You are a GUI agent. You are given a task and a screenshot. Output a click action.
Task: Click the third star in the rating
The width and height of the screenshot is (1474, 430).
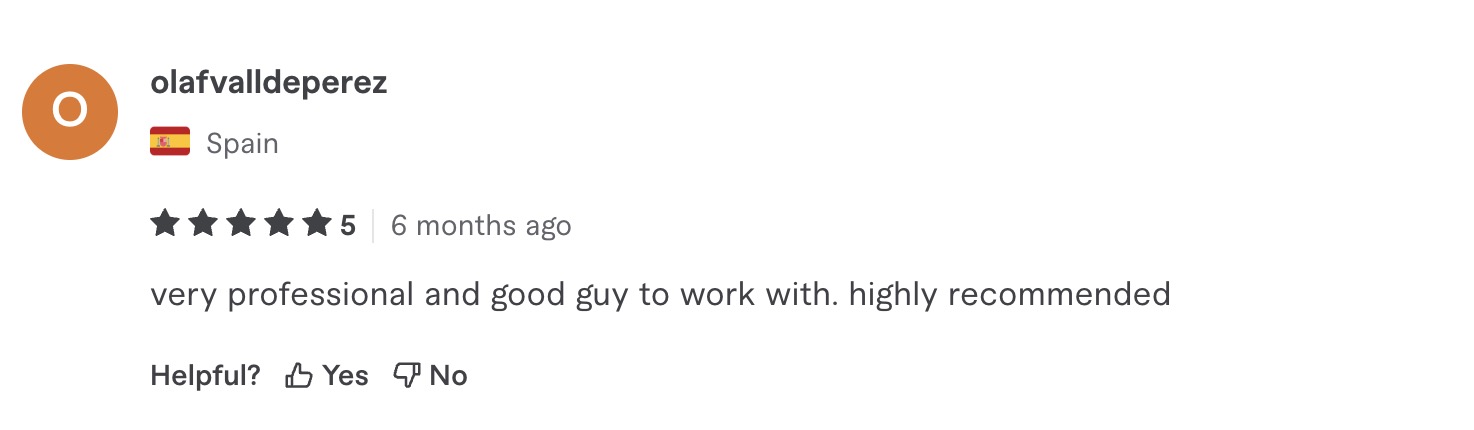click(241, 224)
